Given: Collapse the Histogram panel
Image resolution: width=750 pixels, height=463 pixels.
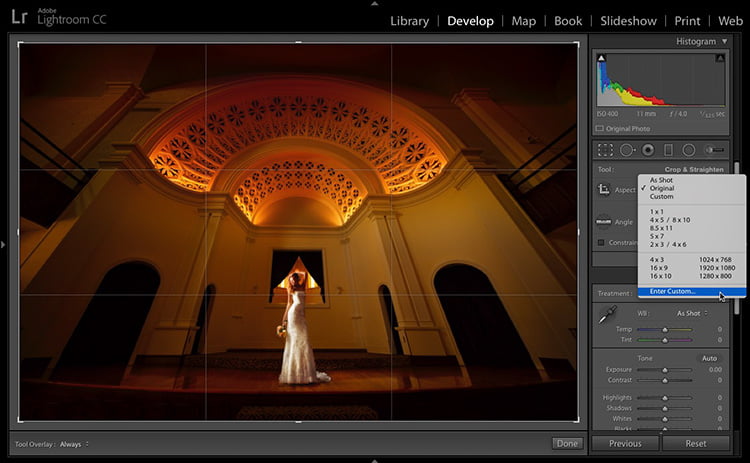Looking at the screenshot, I should (723, 42).
